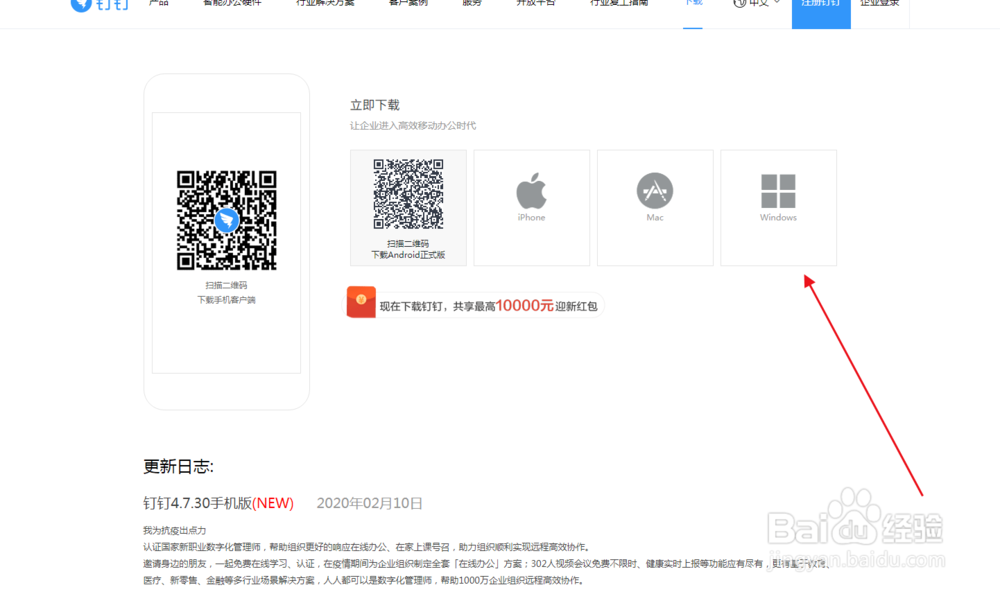Click the 我为抗疫出点力 changelog line
This screenshot has height=594, width=1000.
pos(174,530)
